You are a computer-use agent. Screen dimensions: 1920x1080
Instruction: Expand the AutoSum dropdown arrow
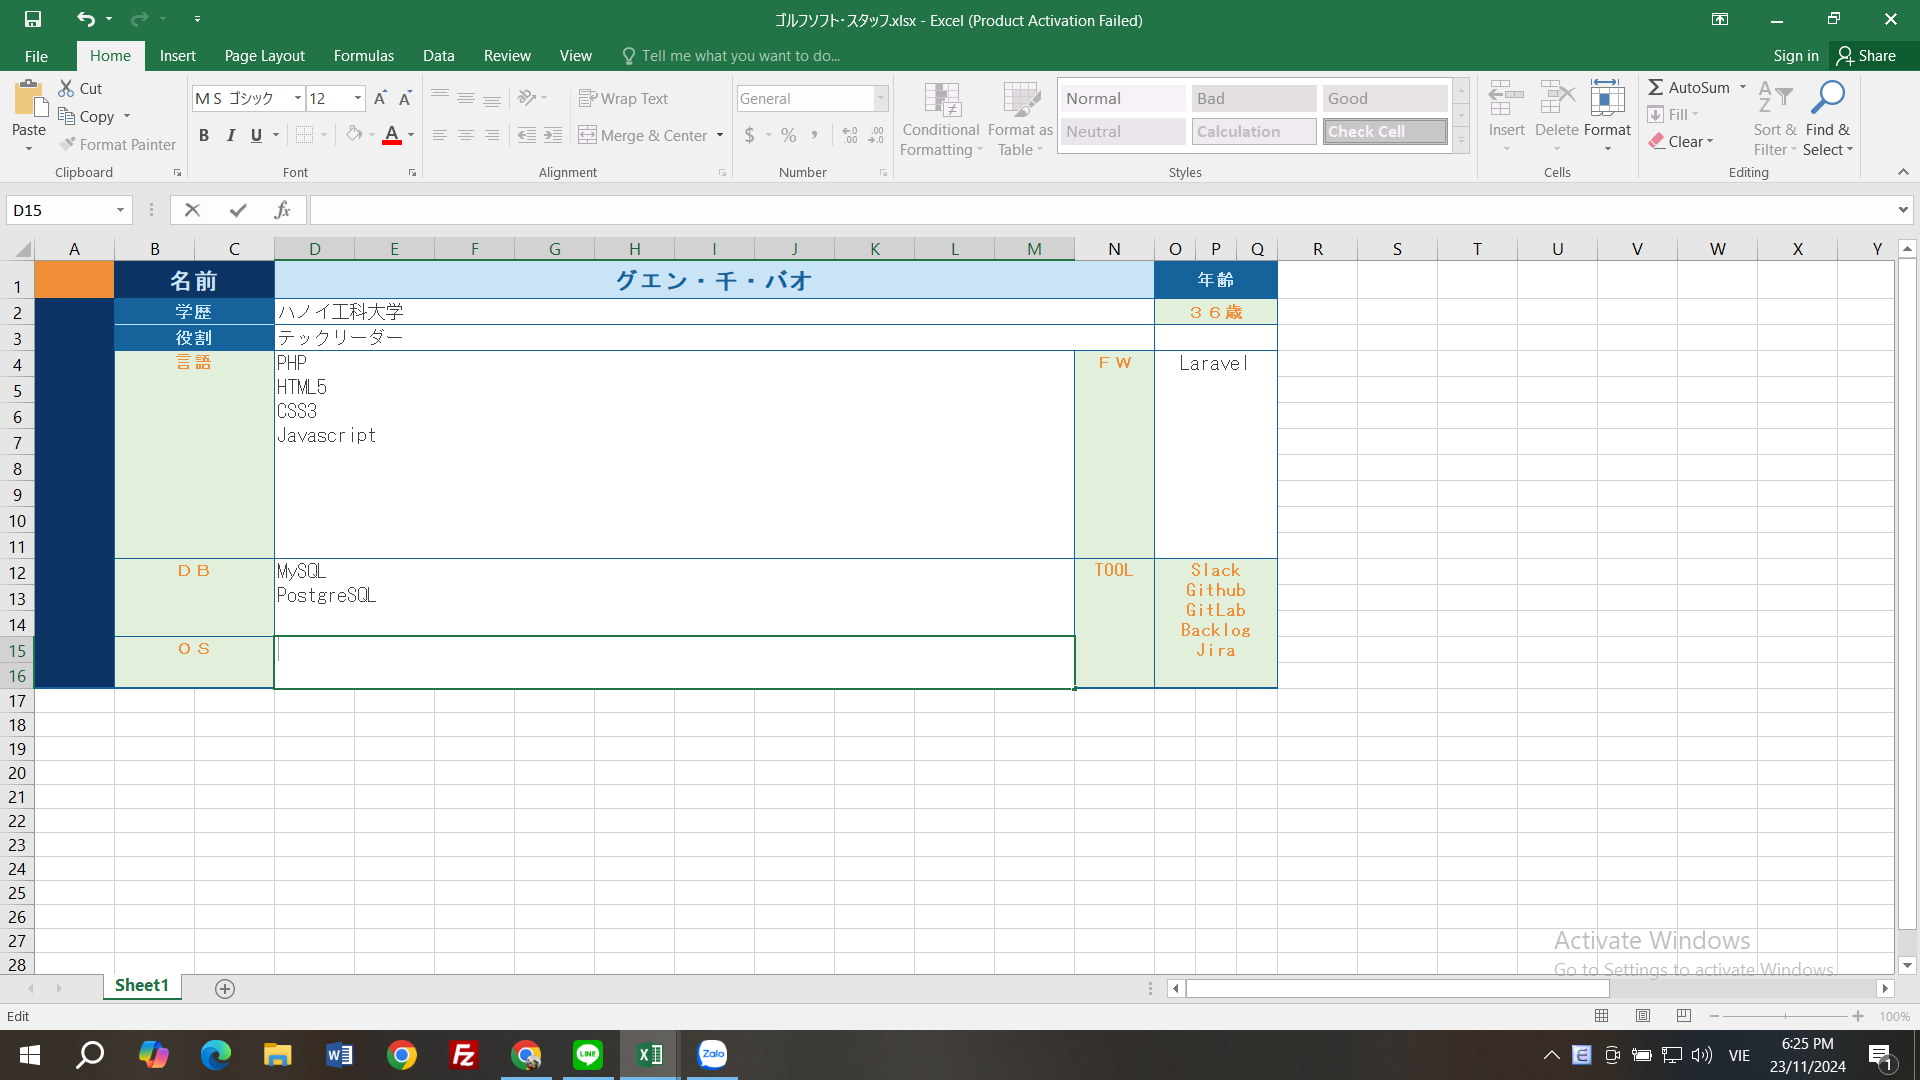(x=1743, y=87)
